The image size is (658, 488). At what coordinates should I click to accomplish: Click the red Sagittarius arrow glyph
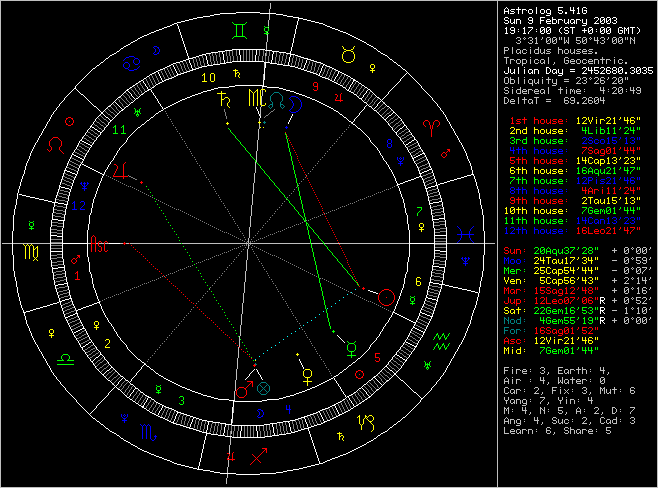[258, 457]
